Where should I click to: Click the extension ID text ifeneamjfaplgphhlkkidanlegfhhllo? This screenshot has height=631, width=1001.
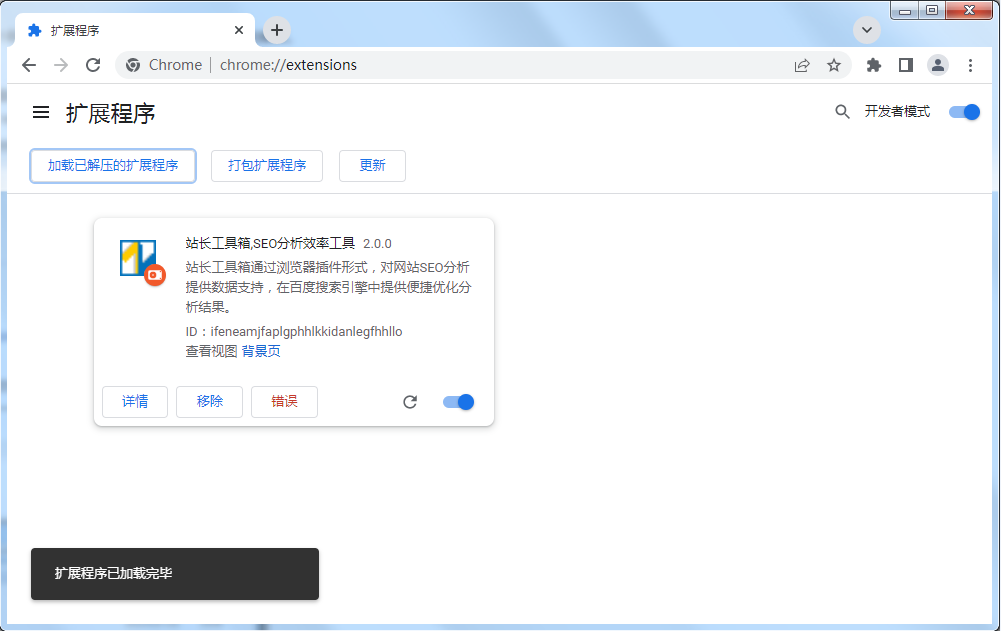306,331
